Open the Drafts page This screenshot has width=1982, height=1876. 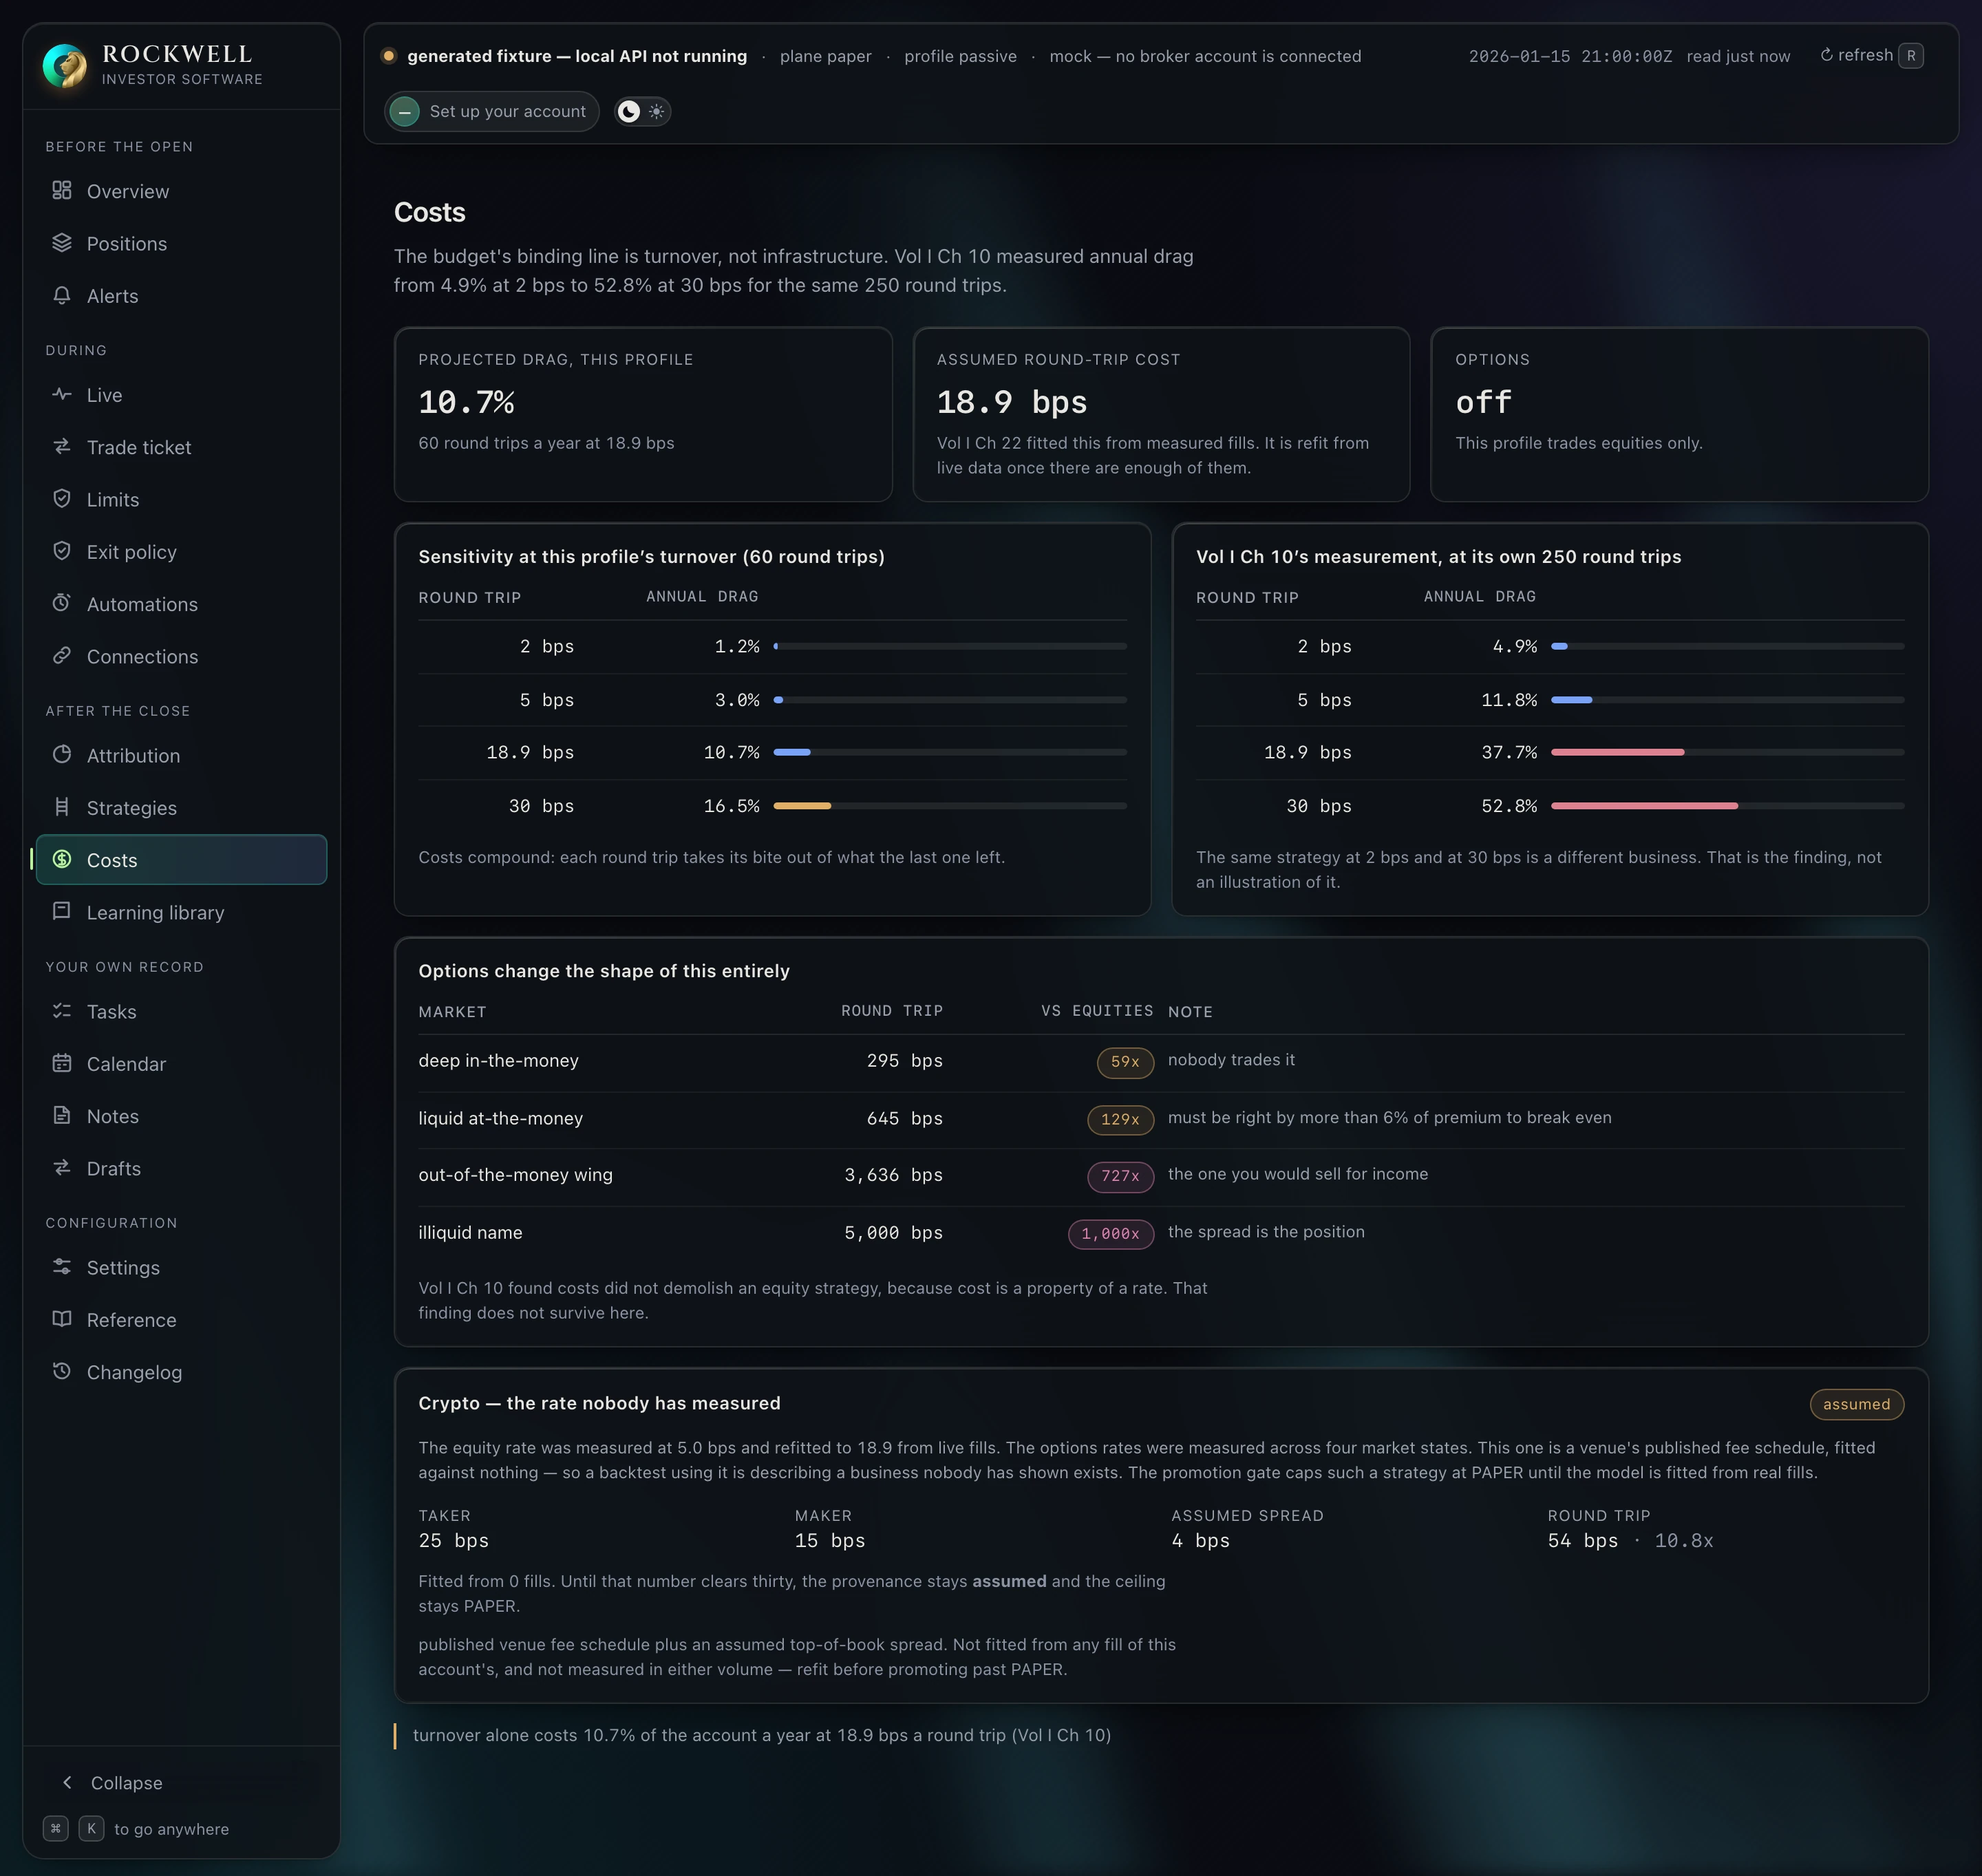tap(181, 1168)
